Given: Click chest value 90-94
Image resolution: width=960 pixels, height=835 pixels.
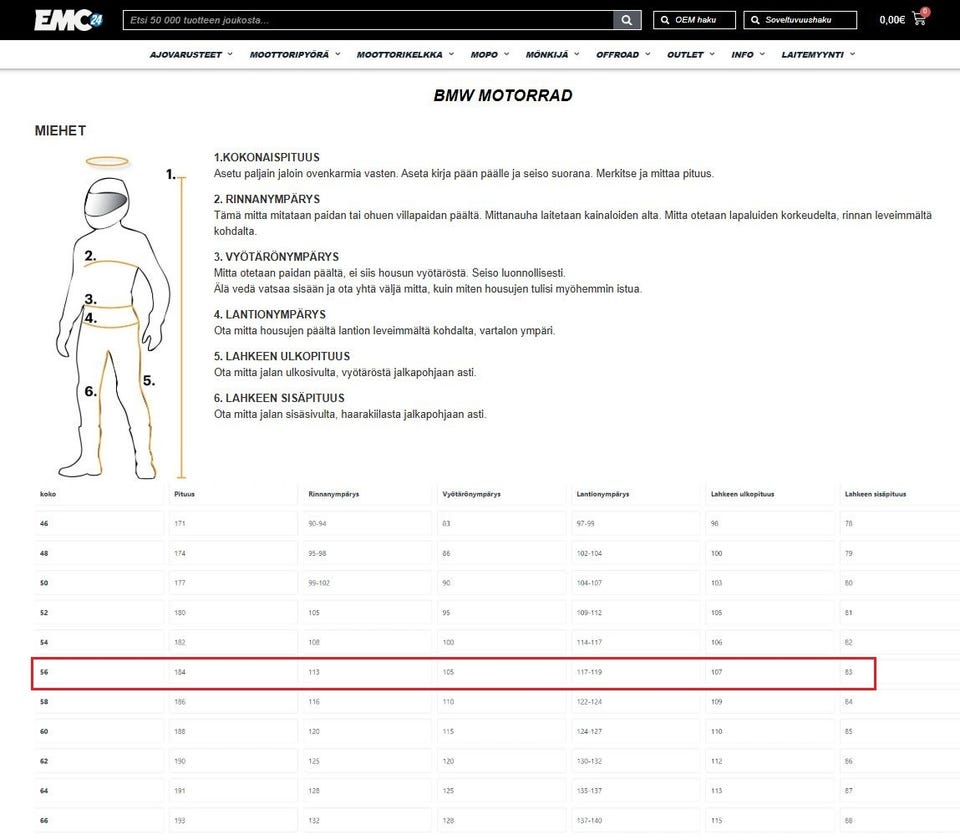Looking at the screenshot, I should (x=317, y=523).
